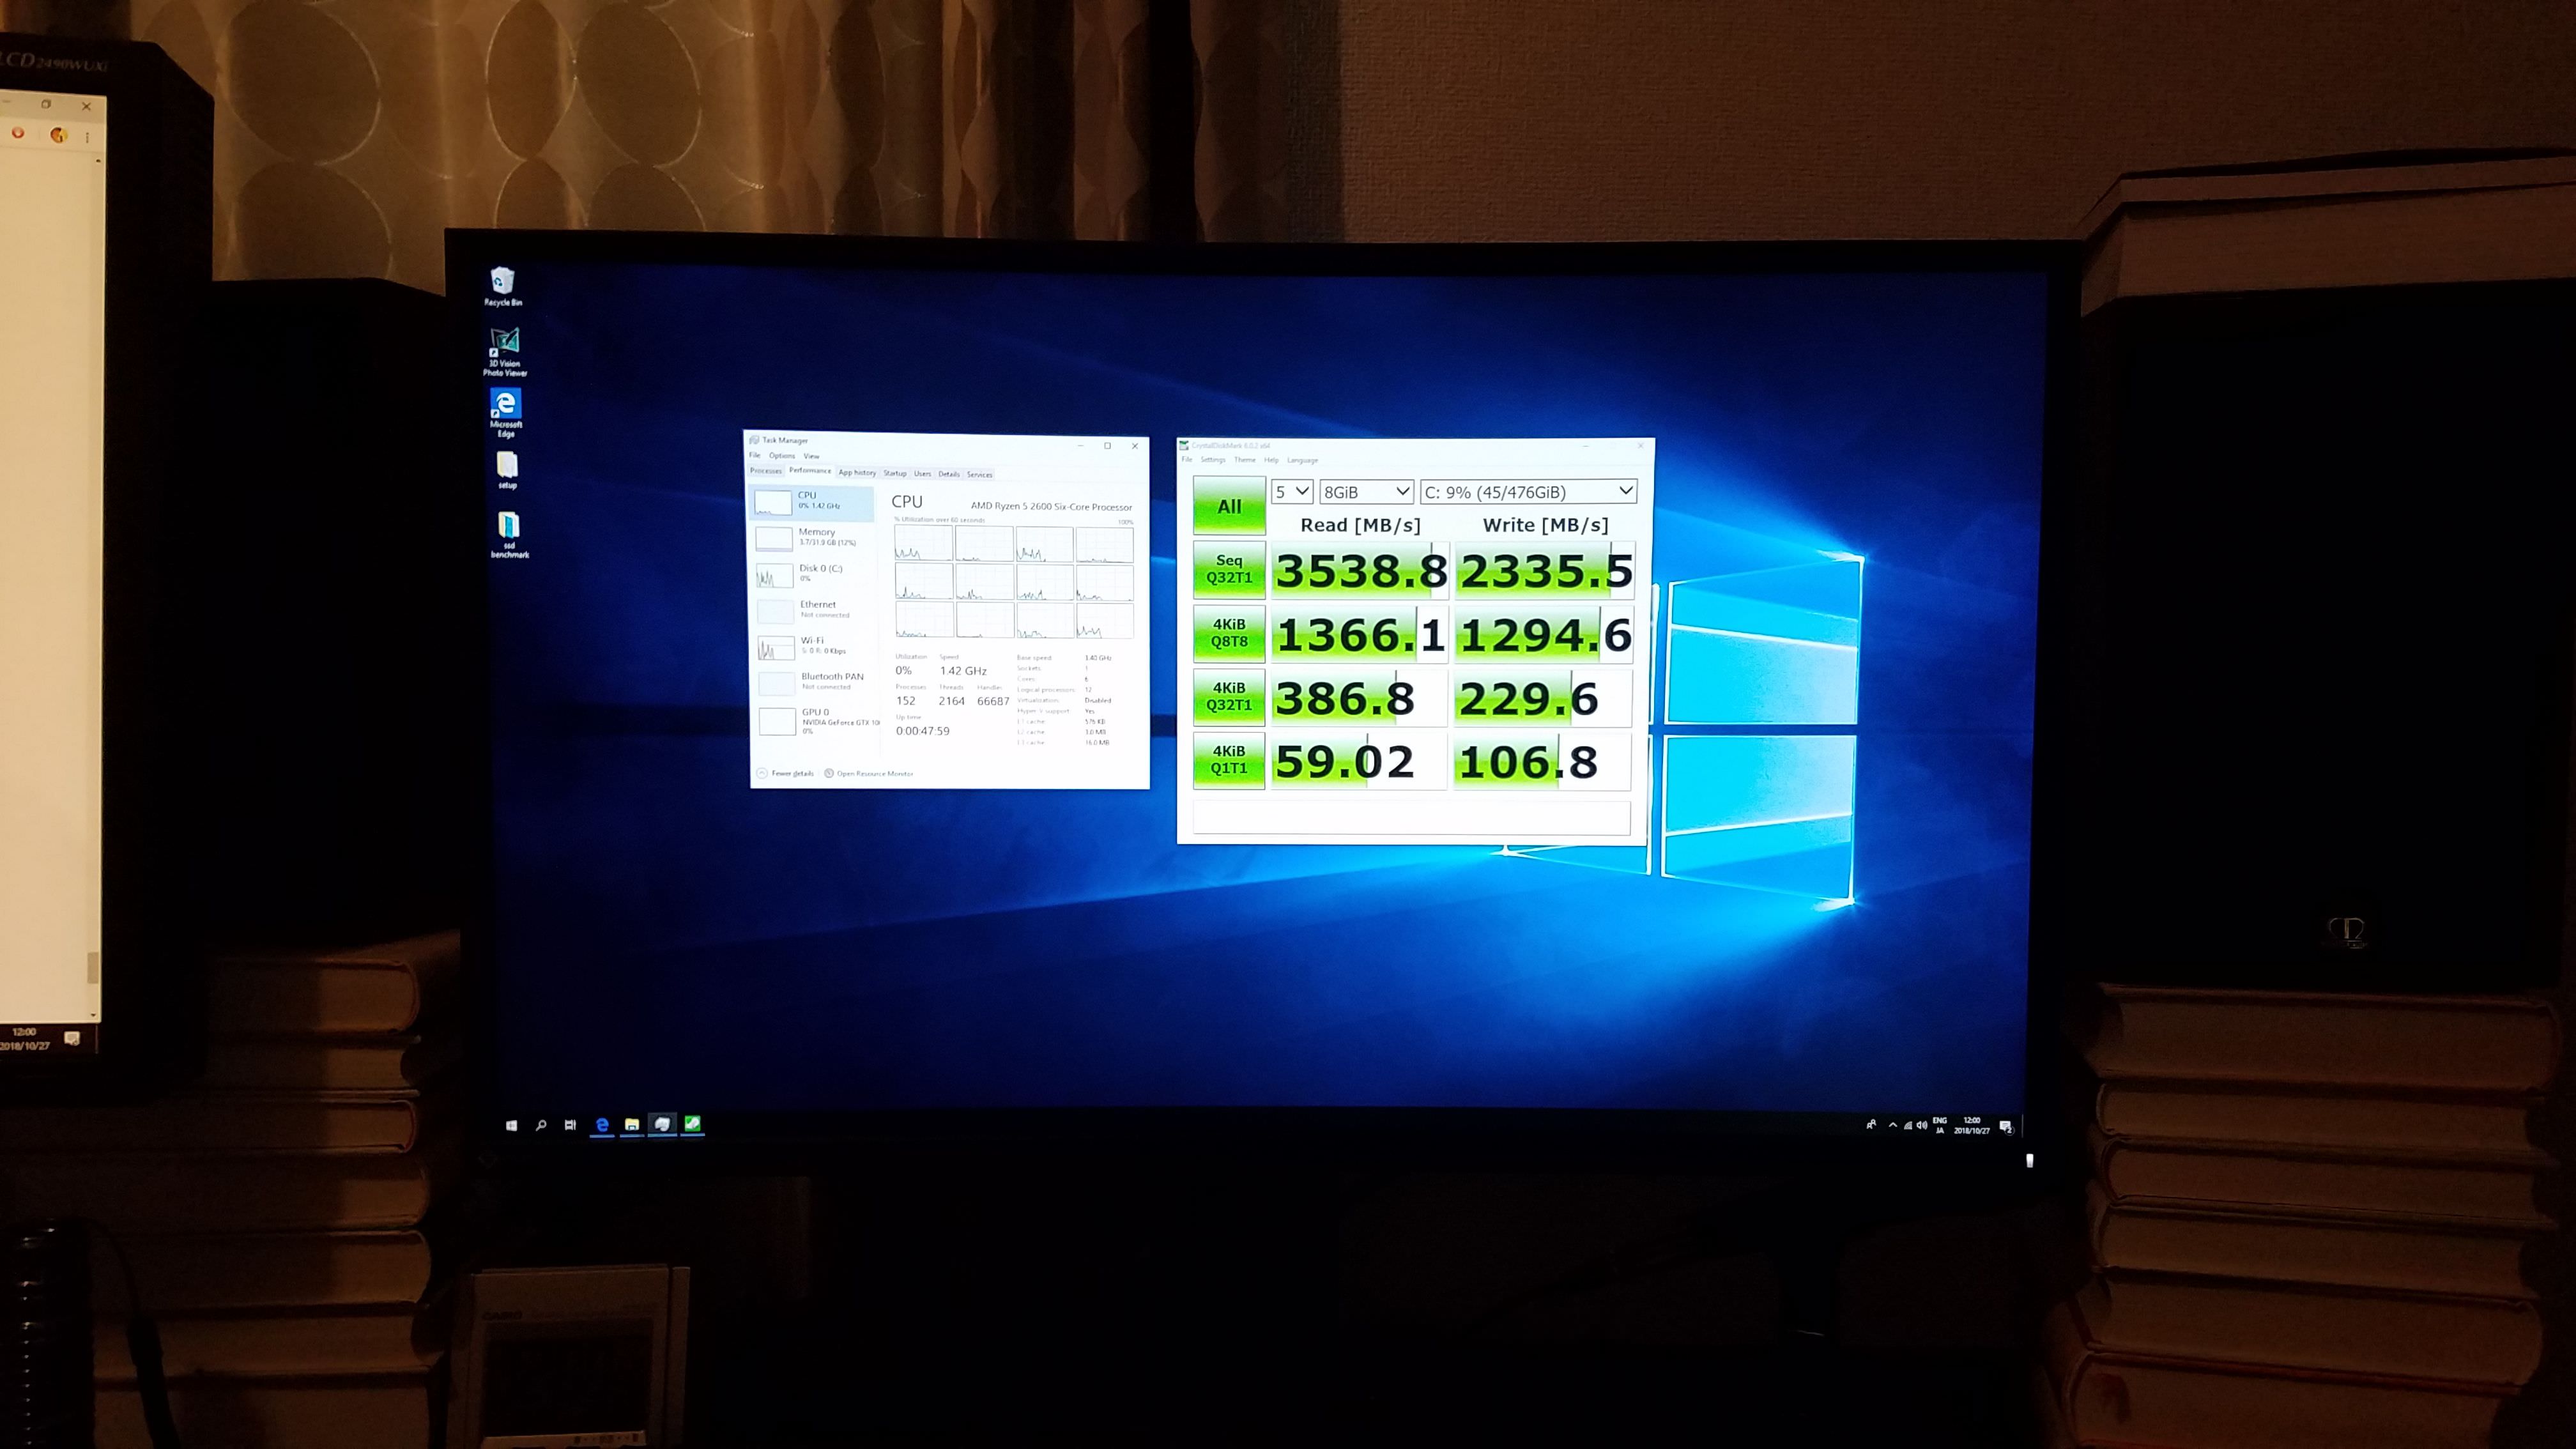Open the Recycle Bin desktop icon
The width and height of the screenshot is (2576, 1449).
(502, 284)
